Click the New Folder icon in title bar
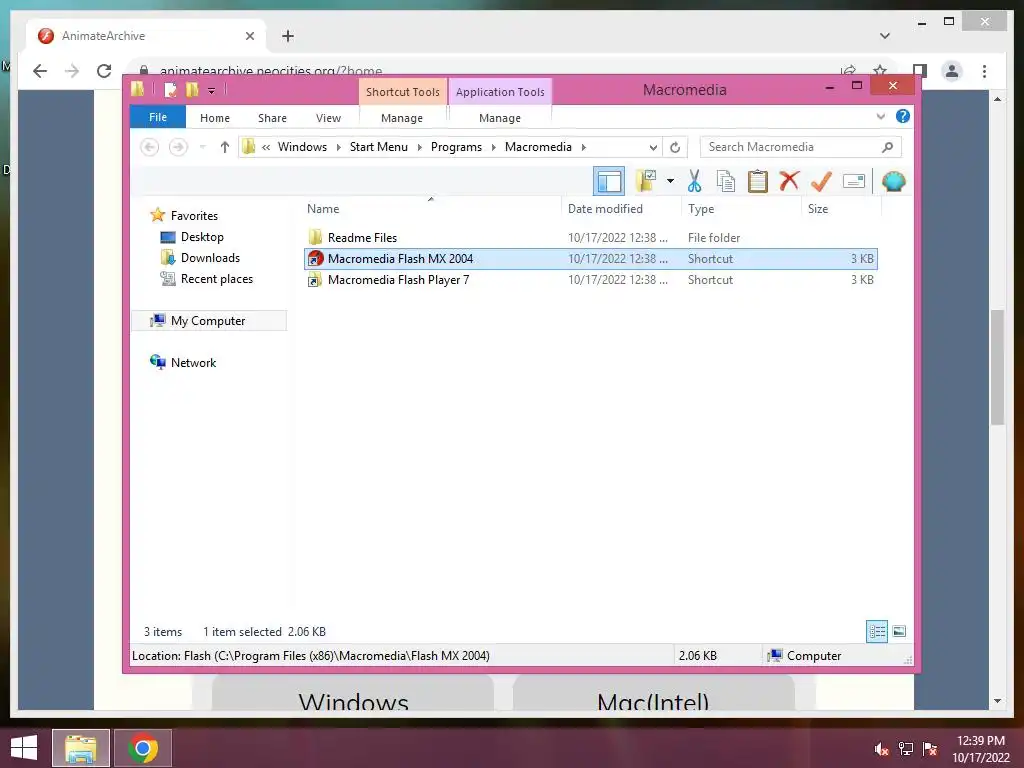 click(192, 89)
